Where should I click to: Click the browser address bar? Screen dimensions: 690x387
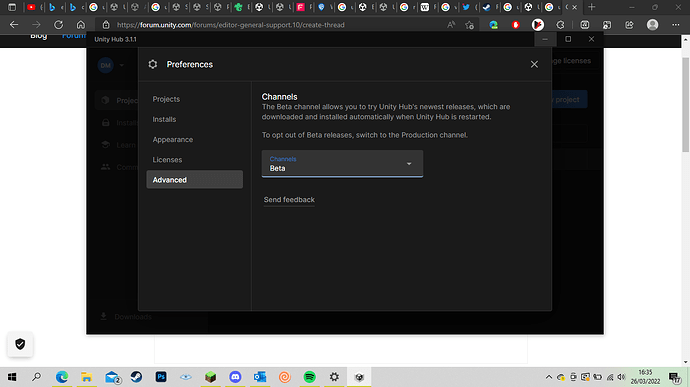pyautogui.click(x=273, y=25)
